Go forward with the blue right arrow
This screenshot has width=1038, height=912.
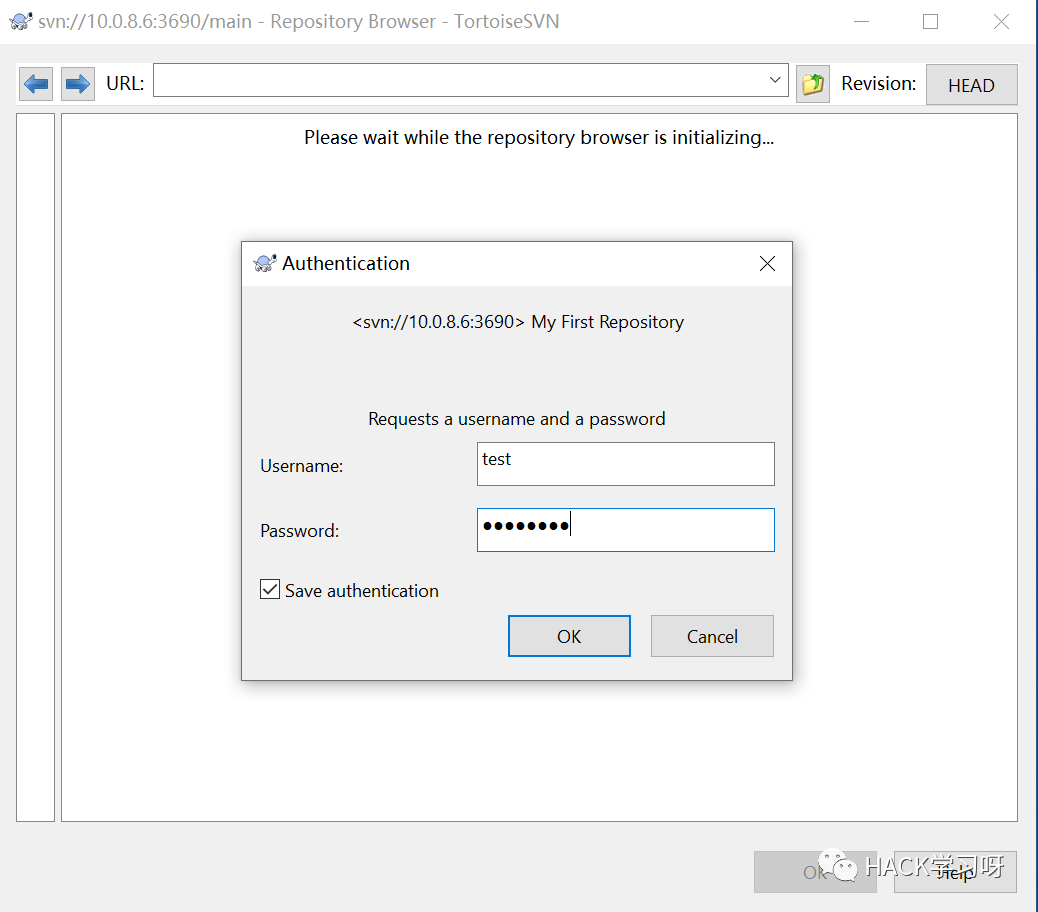(x=77, y=84)
